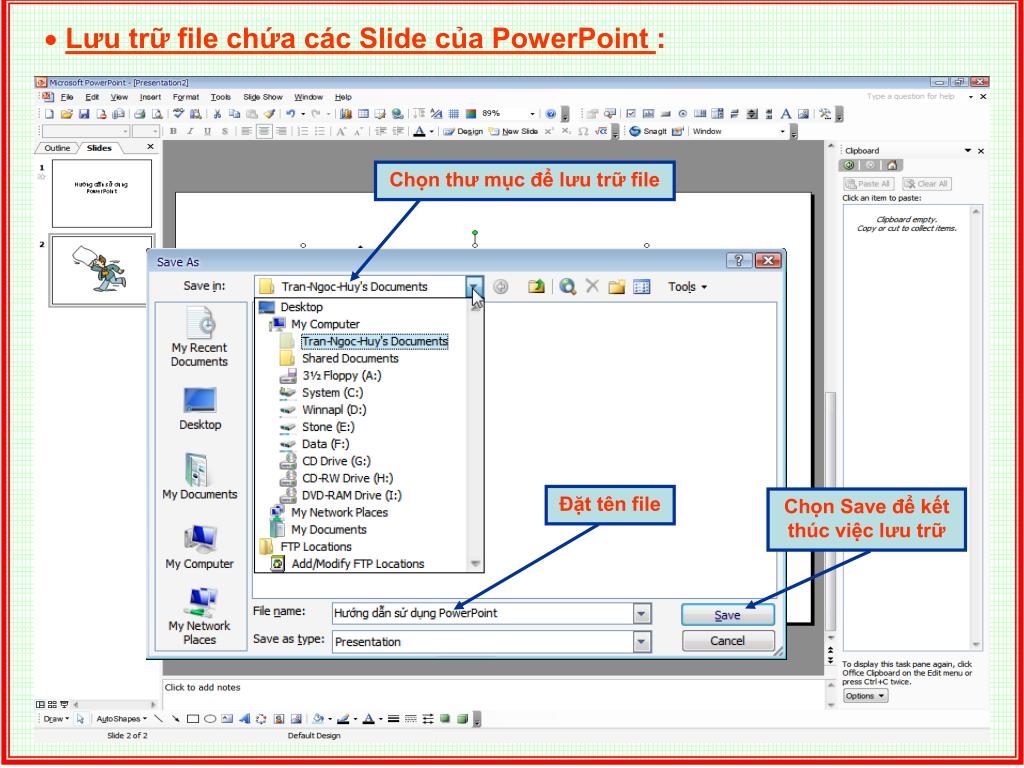
Task: Click the Insert WordArt icon in Drawing toolbar
Action: click(x=245, y=719)
